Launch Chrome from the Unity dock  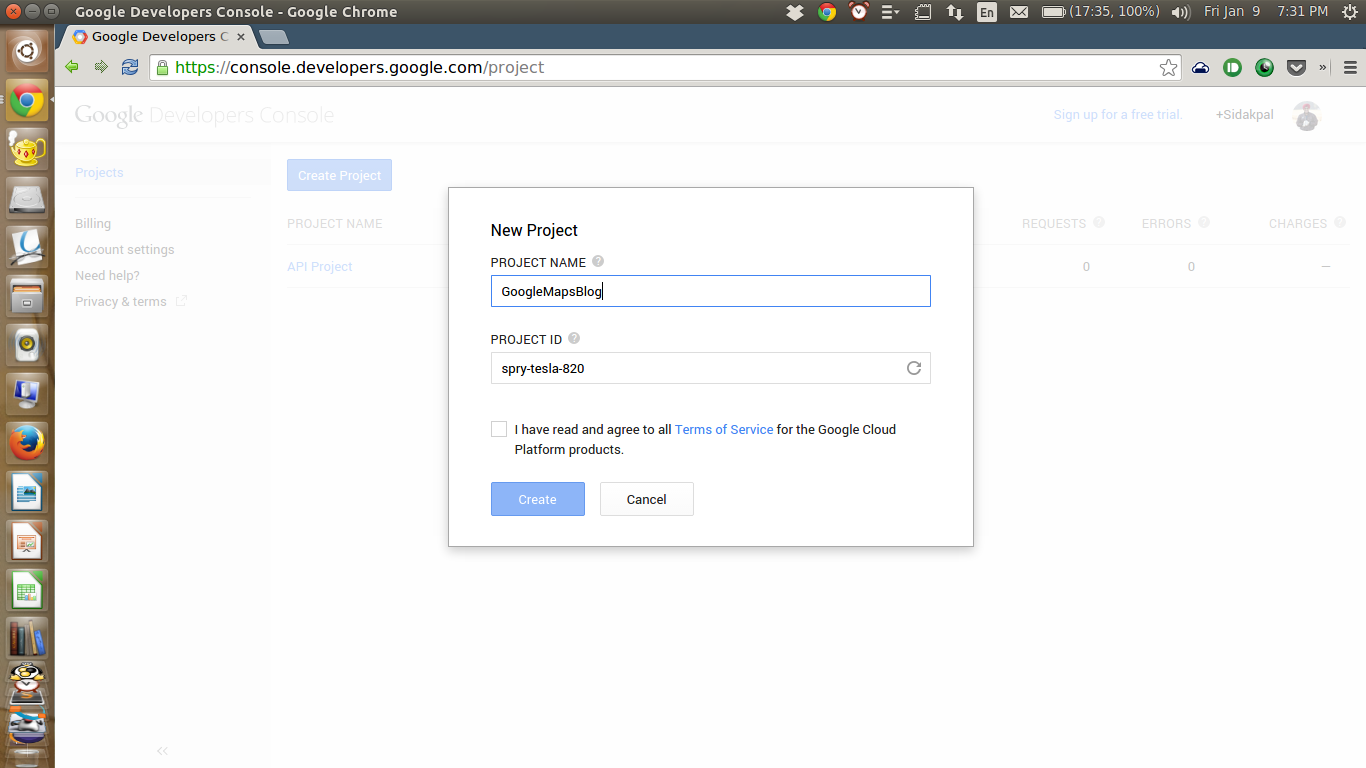(27, 99)
